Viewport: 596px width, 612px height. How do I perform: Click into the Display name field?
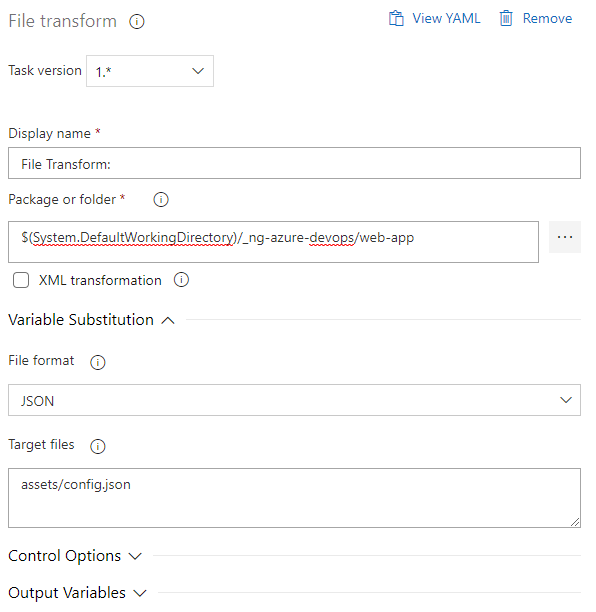pos(294,163)
